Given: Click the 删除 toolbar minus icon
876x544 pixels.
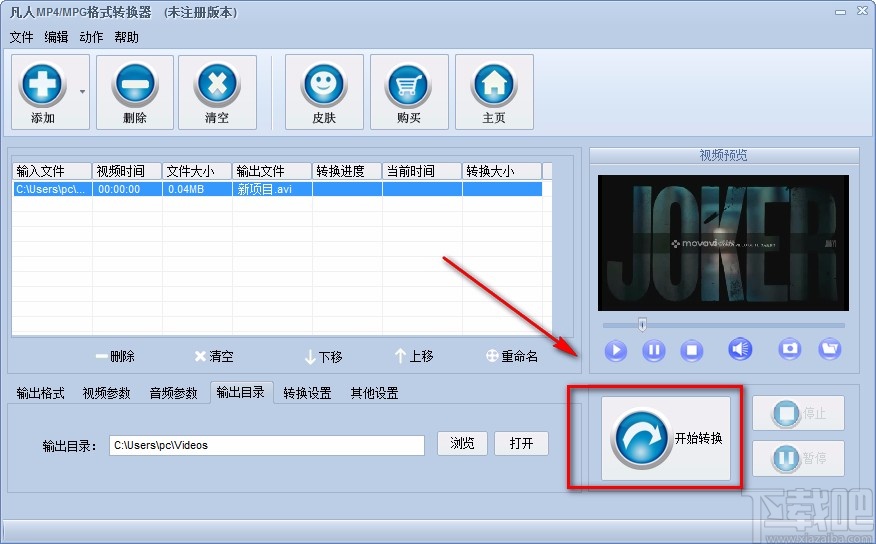Looking at the screenshot, I should tap(135, 85).
